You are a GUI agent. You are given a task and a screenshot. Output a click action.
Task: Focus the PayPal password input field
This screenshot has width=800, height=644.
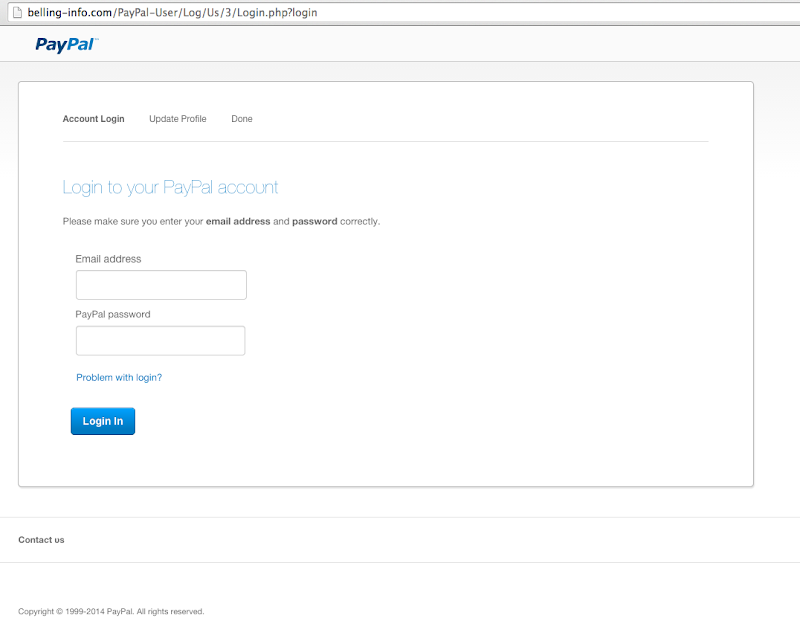[x=161, y=340]
